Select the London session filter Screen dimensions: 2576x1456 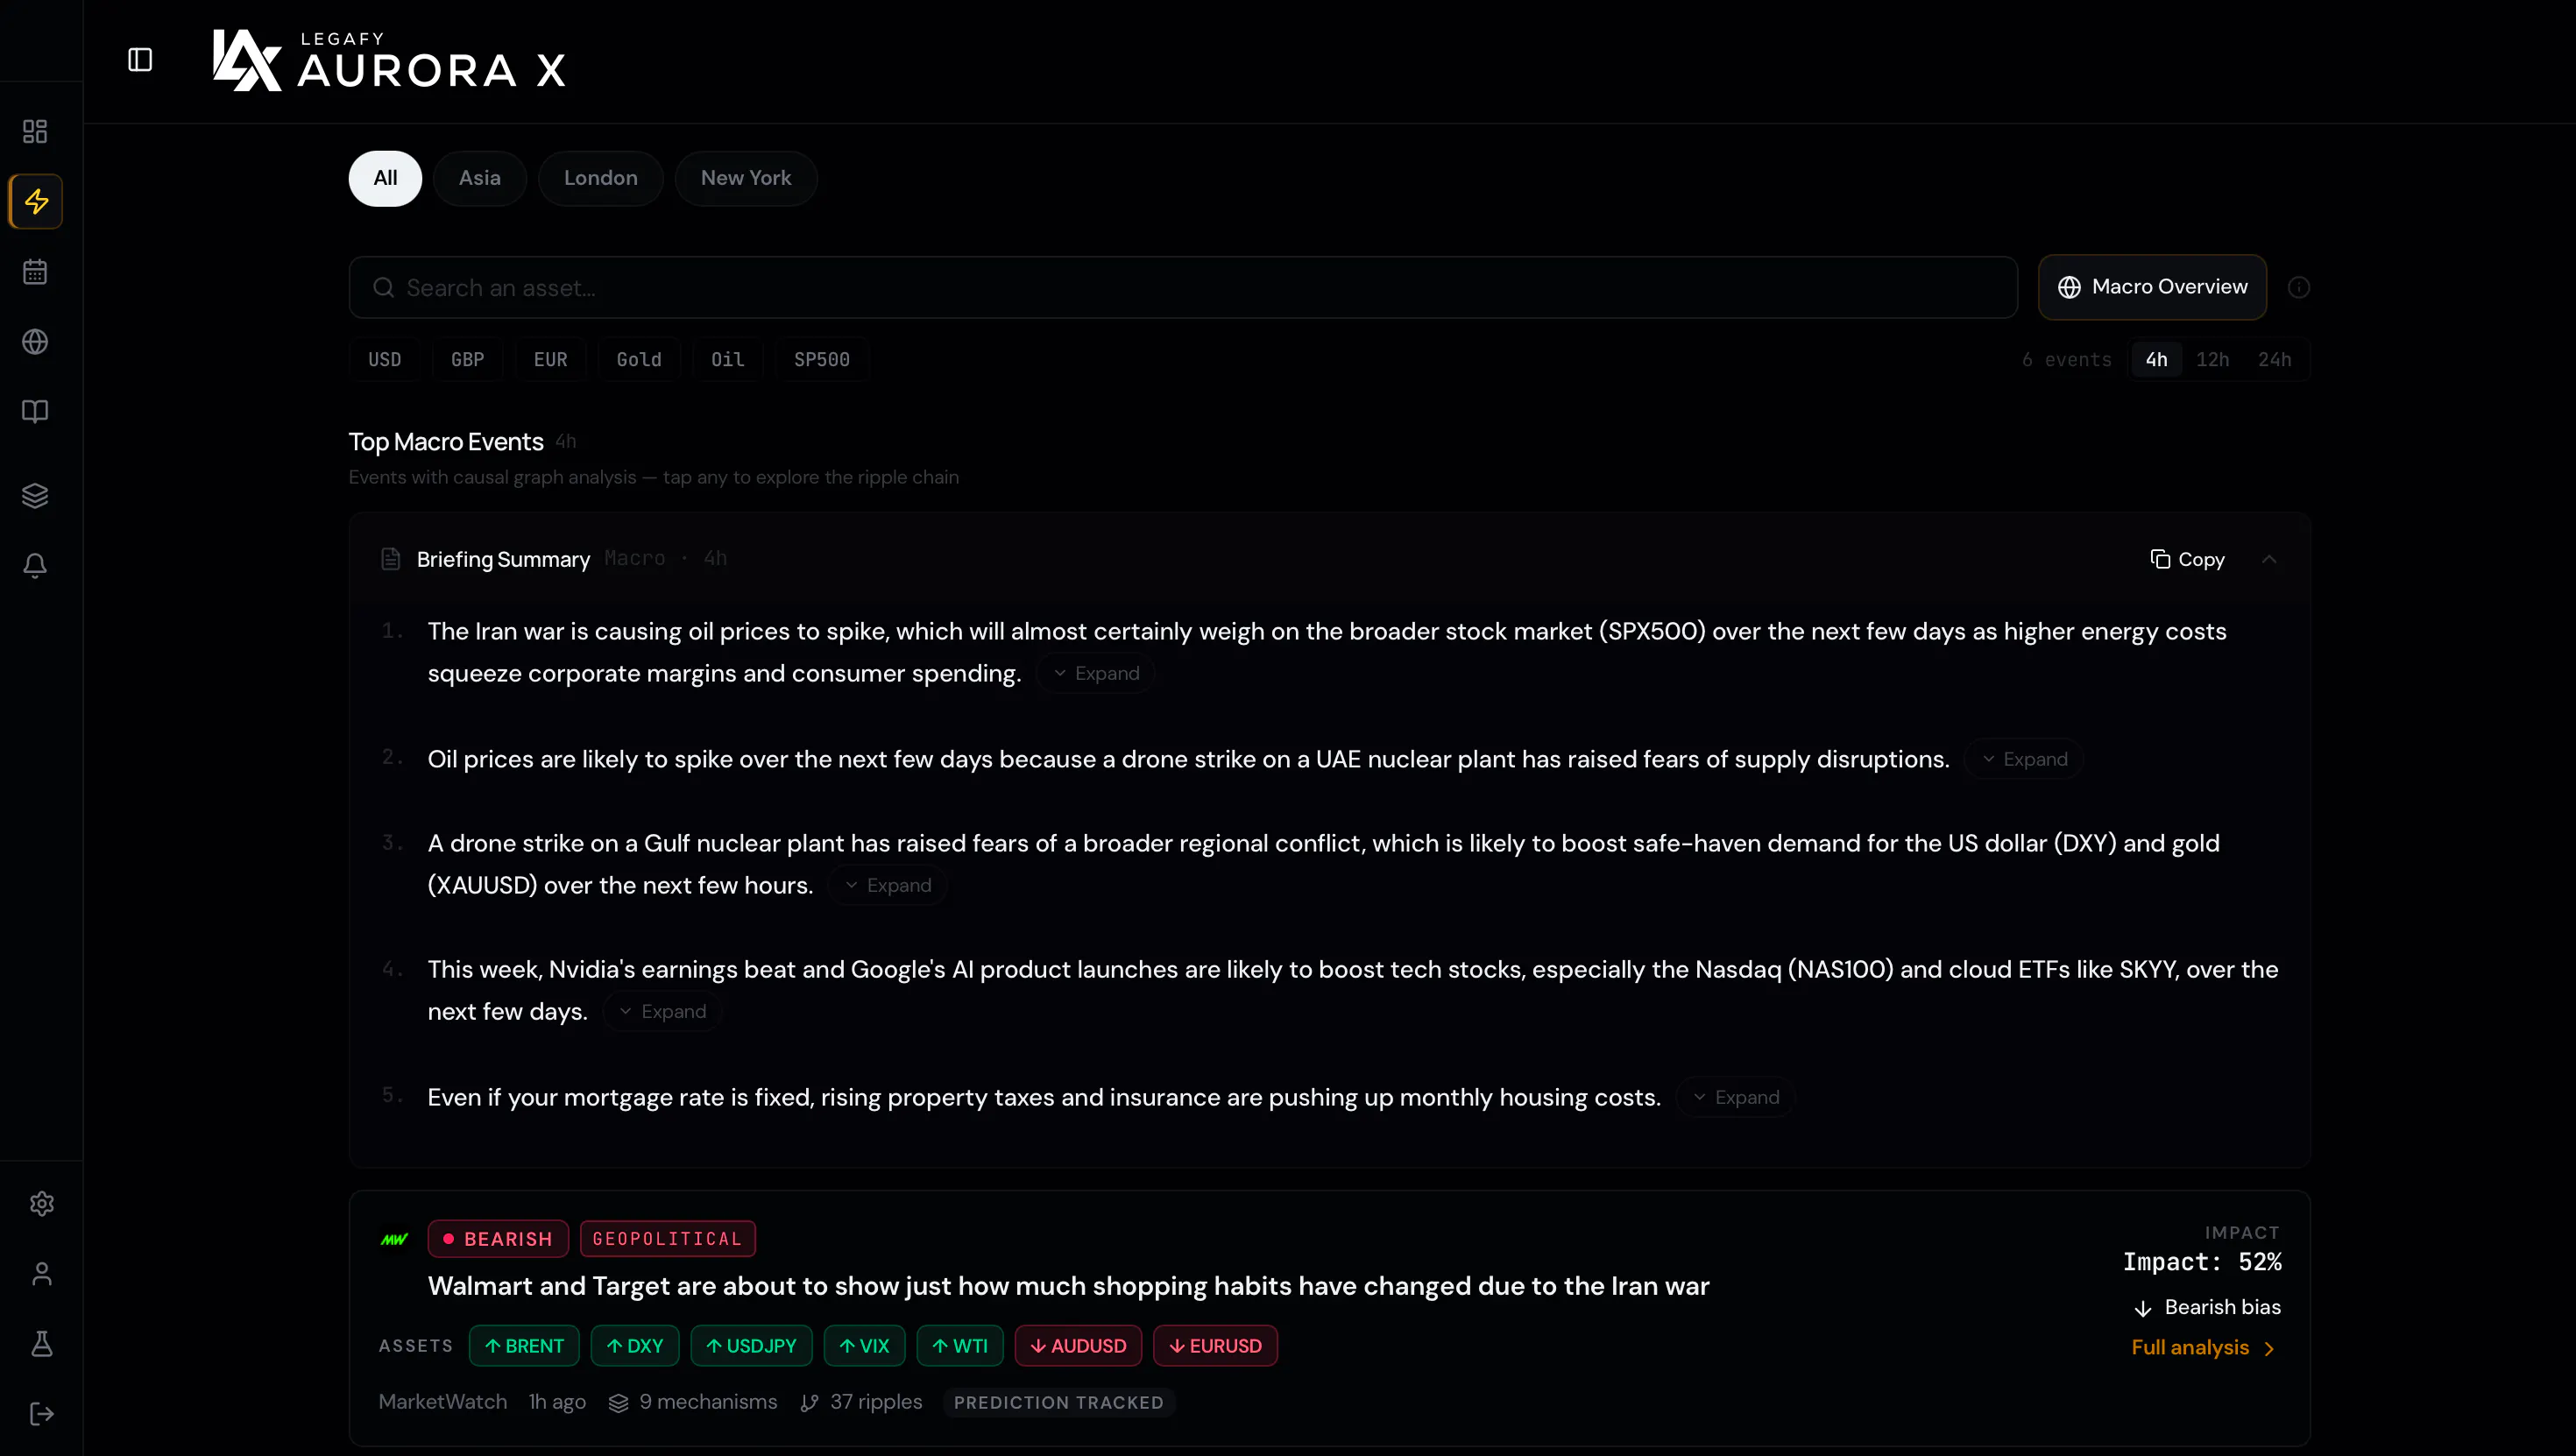click(x=601, y=178)
